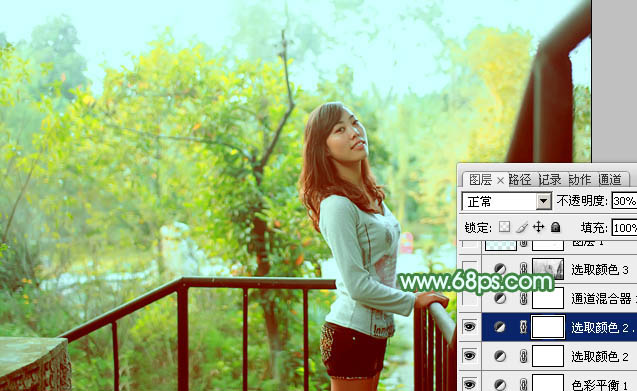This screenshot has width=637, height=391.
Task: Toggle lock image pixels brush icon
Action: pos(522,227)
